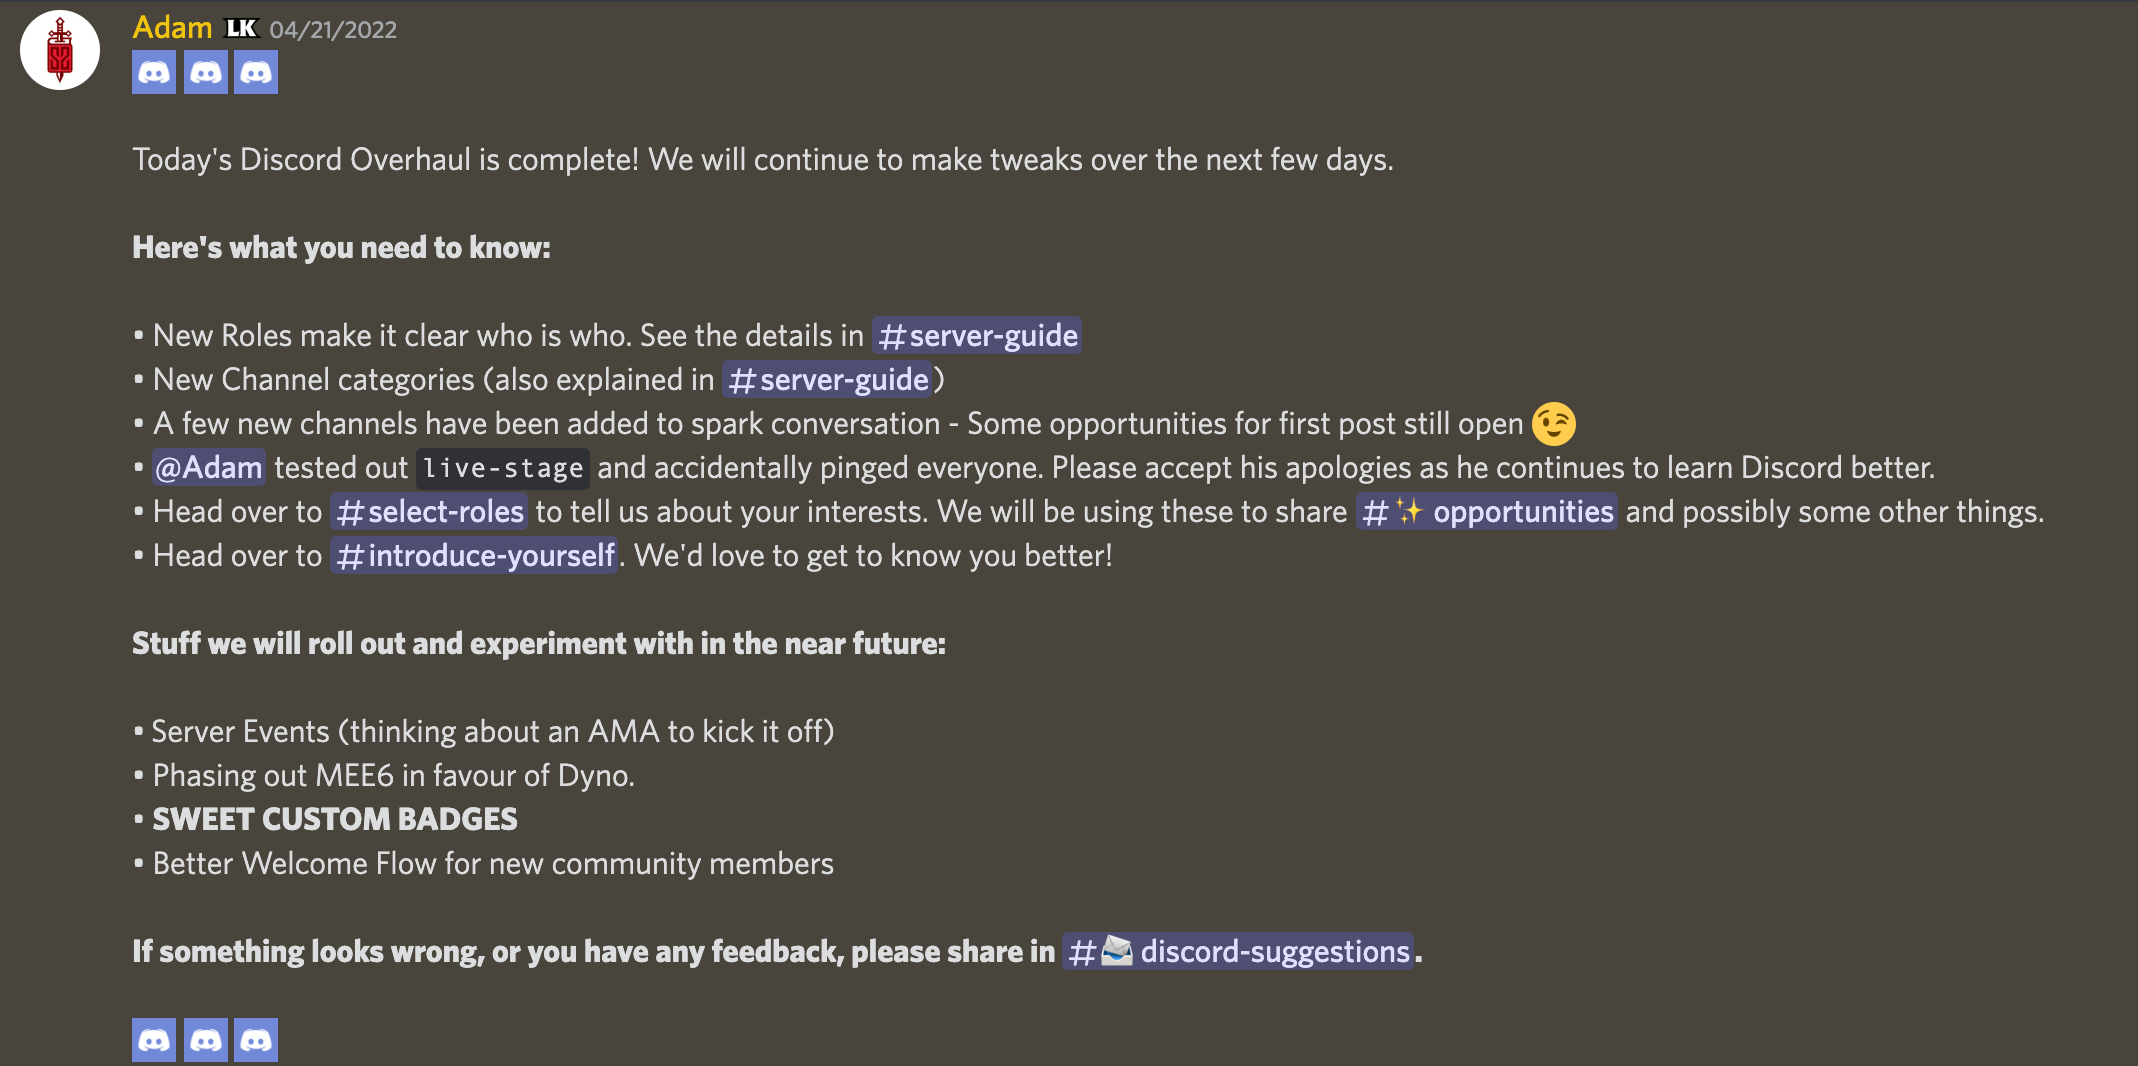
Task: Click the first Discord emoji below the message
Action: [153, 1039]
